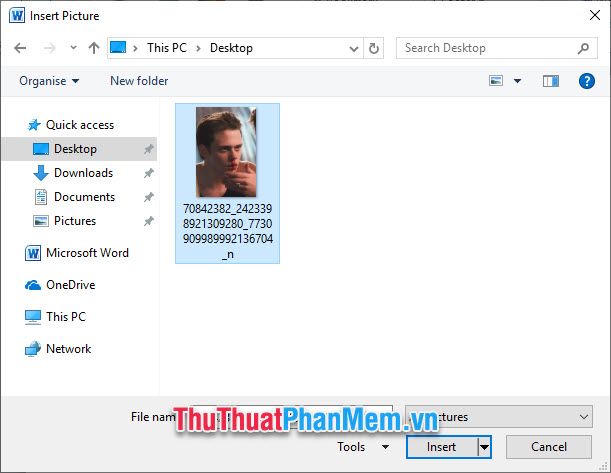Click the Cancel button
The width and height of the screenshot is (611, 473).
549,447
